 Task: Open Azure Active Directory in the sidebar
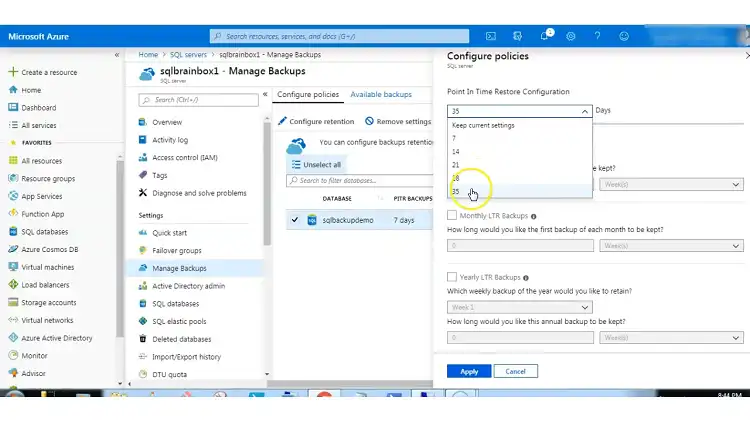(56, 338)
